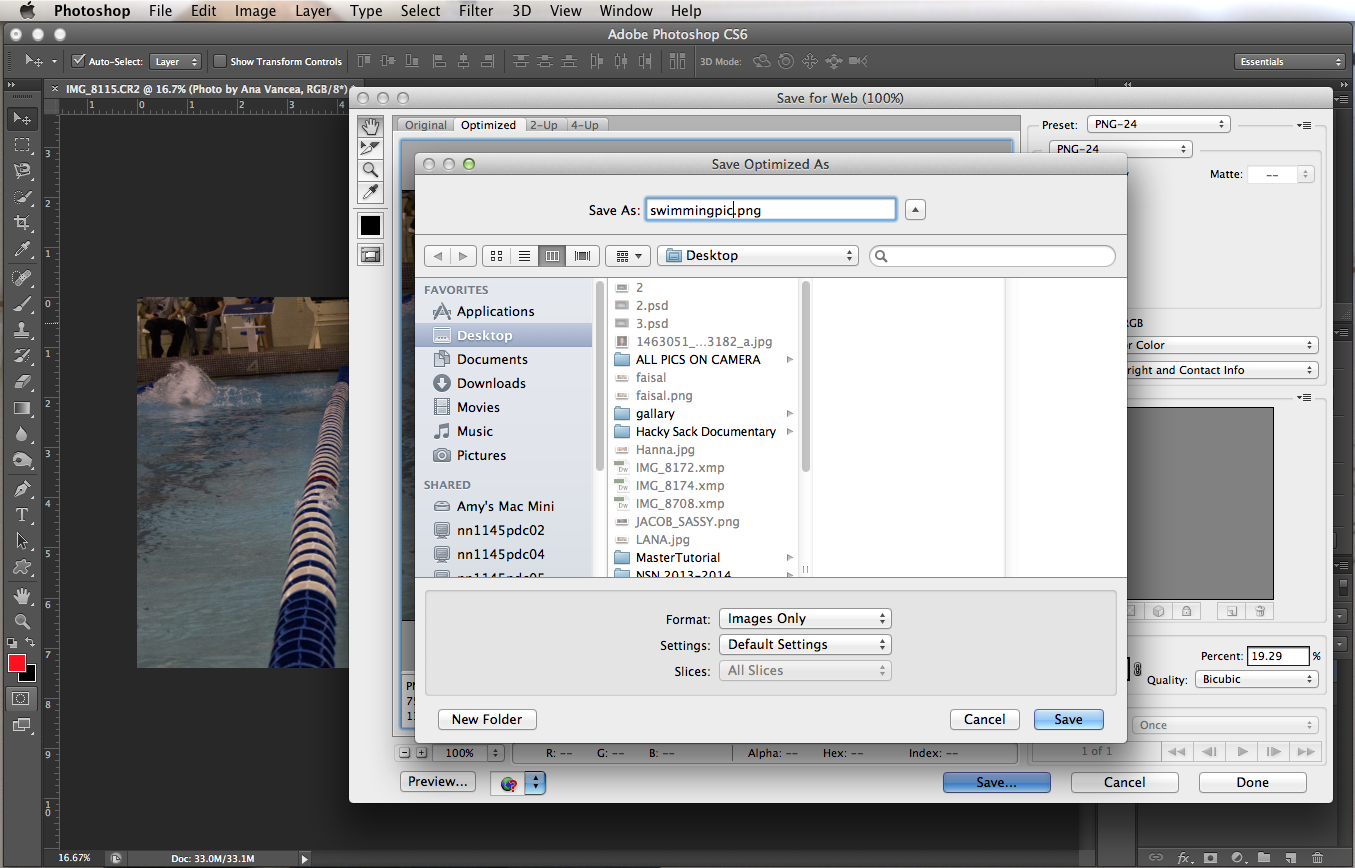Select the History Brush tool
1355x868 pixels.
21,356
